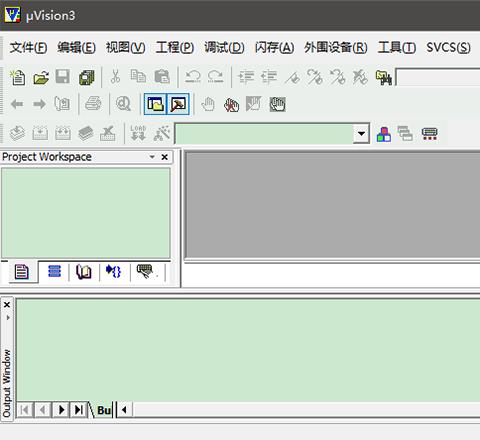Click the build target icon
Viewport: 480px width, 440px height.
click(x=40, y=133)
